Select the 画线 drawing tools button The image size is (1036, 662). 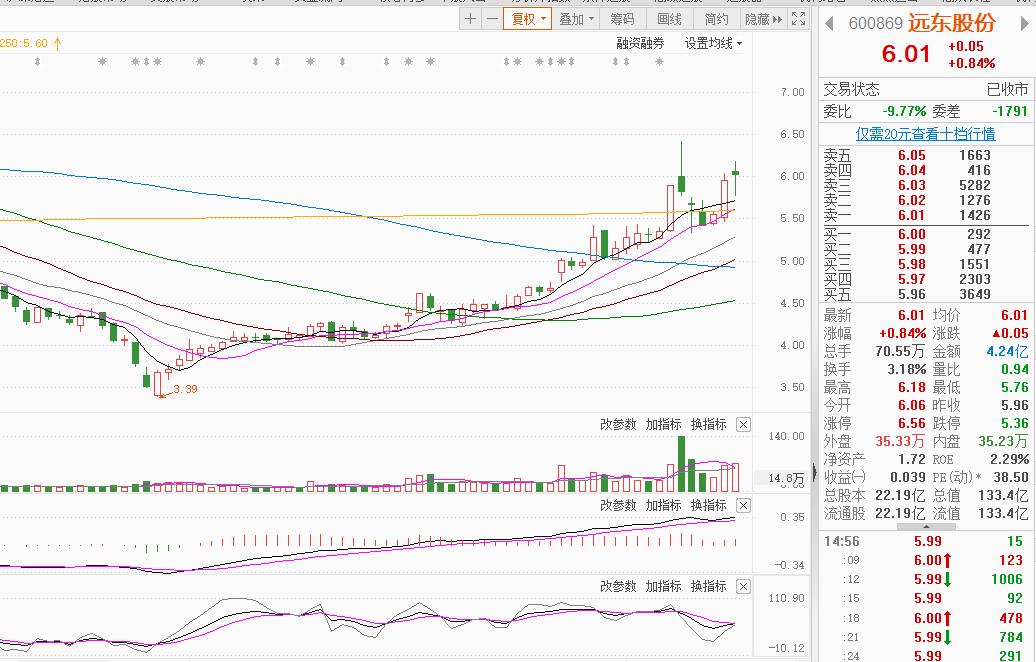tap(669, 19)
